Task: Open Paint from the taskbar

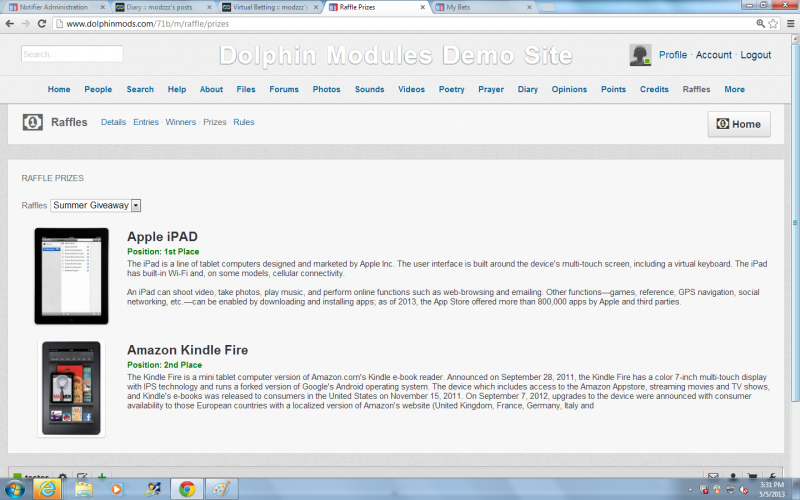Action: coord(221,489)
